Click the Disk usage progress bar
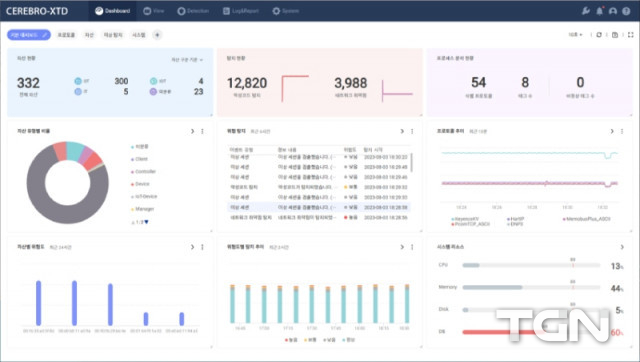Image resolution: width=640 pixels, height=362 pixels. (x=531, y=310)
